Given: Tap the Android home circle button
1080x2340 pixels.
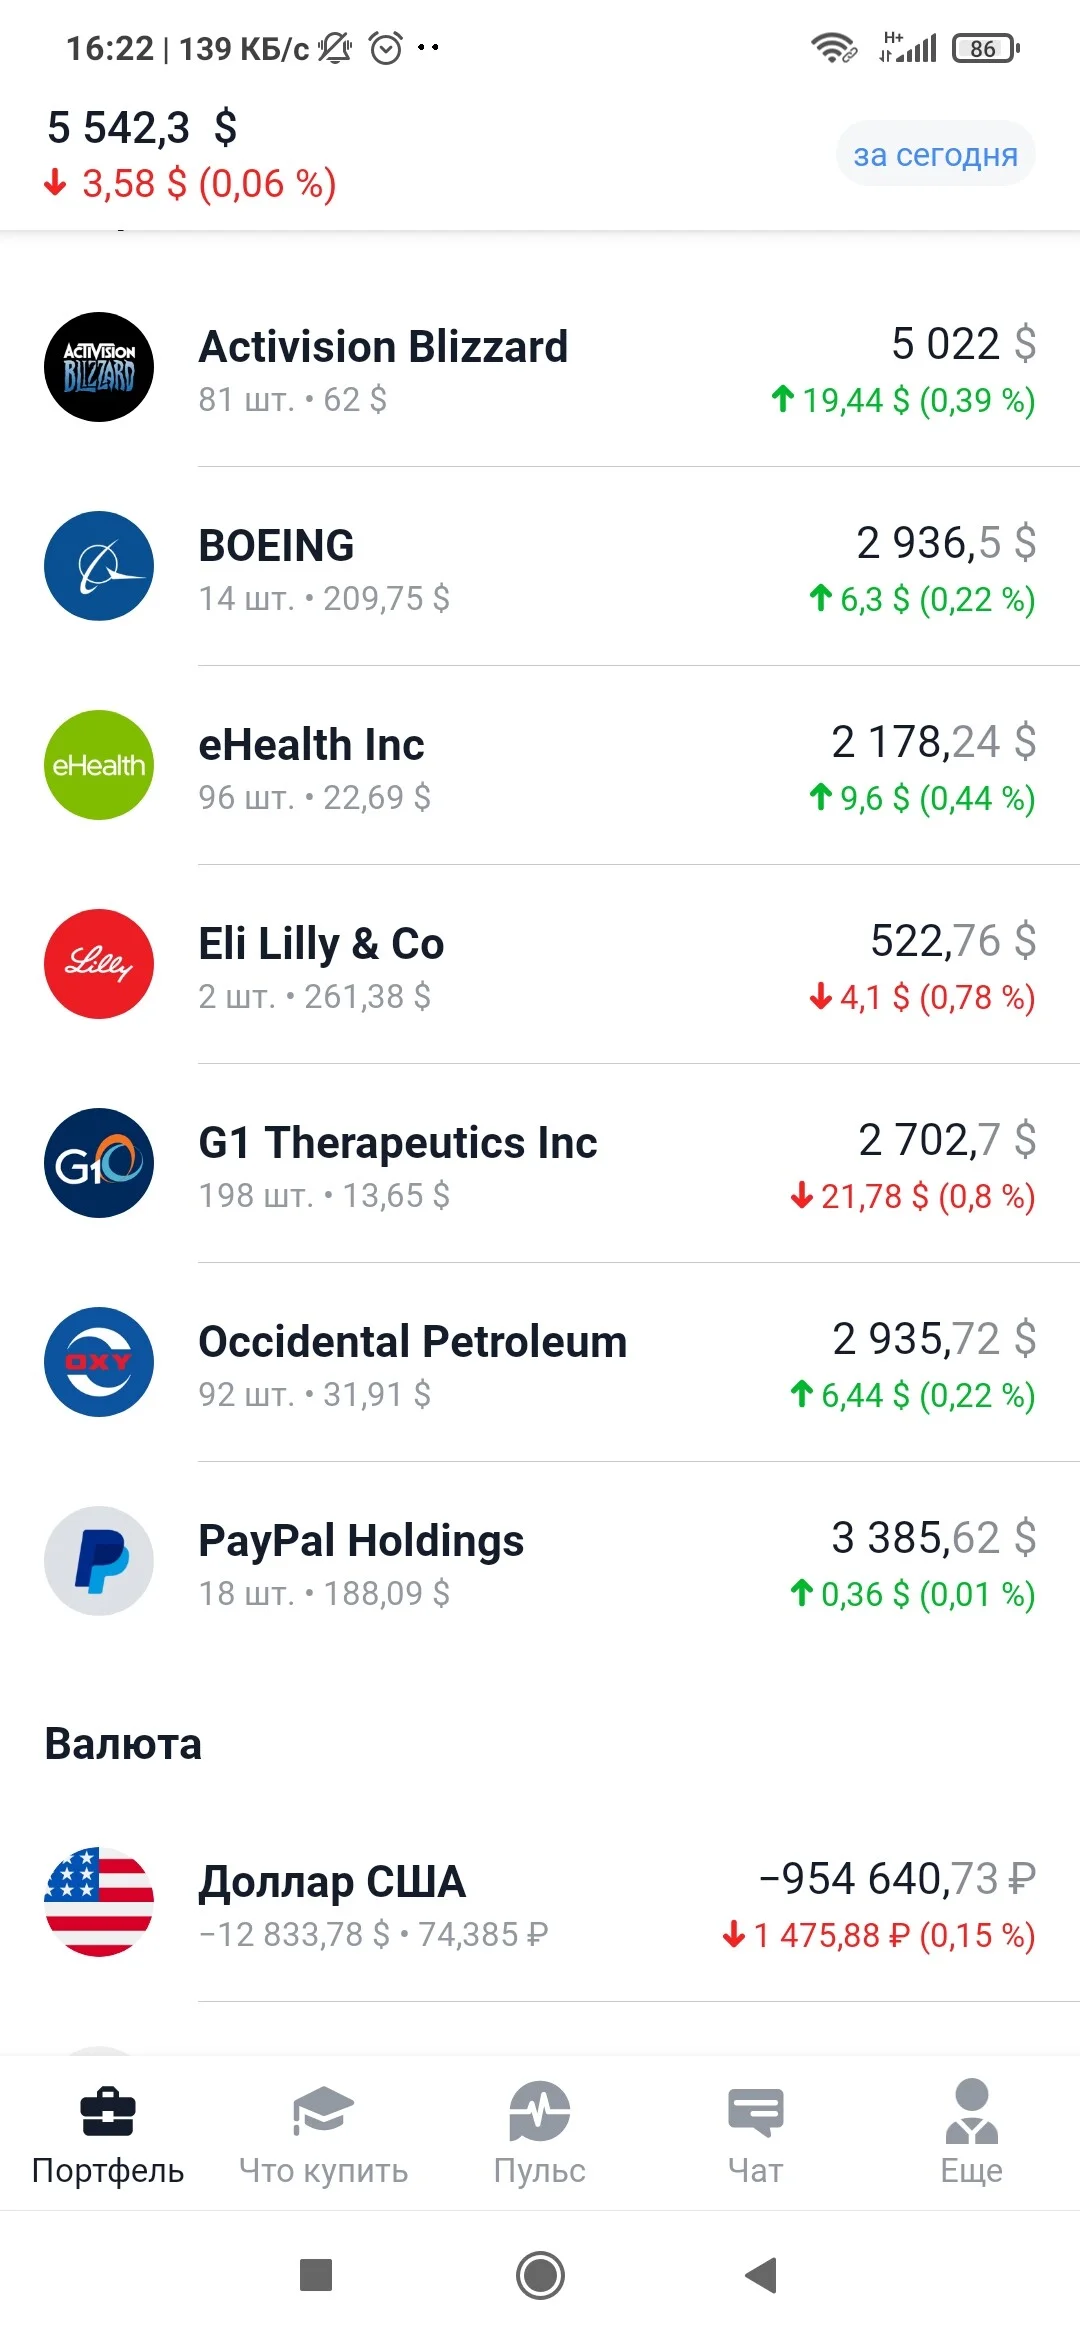Looking at the screenshot, I should click(x=540, y=2275).
